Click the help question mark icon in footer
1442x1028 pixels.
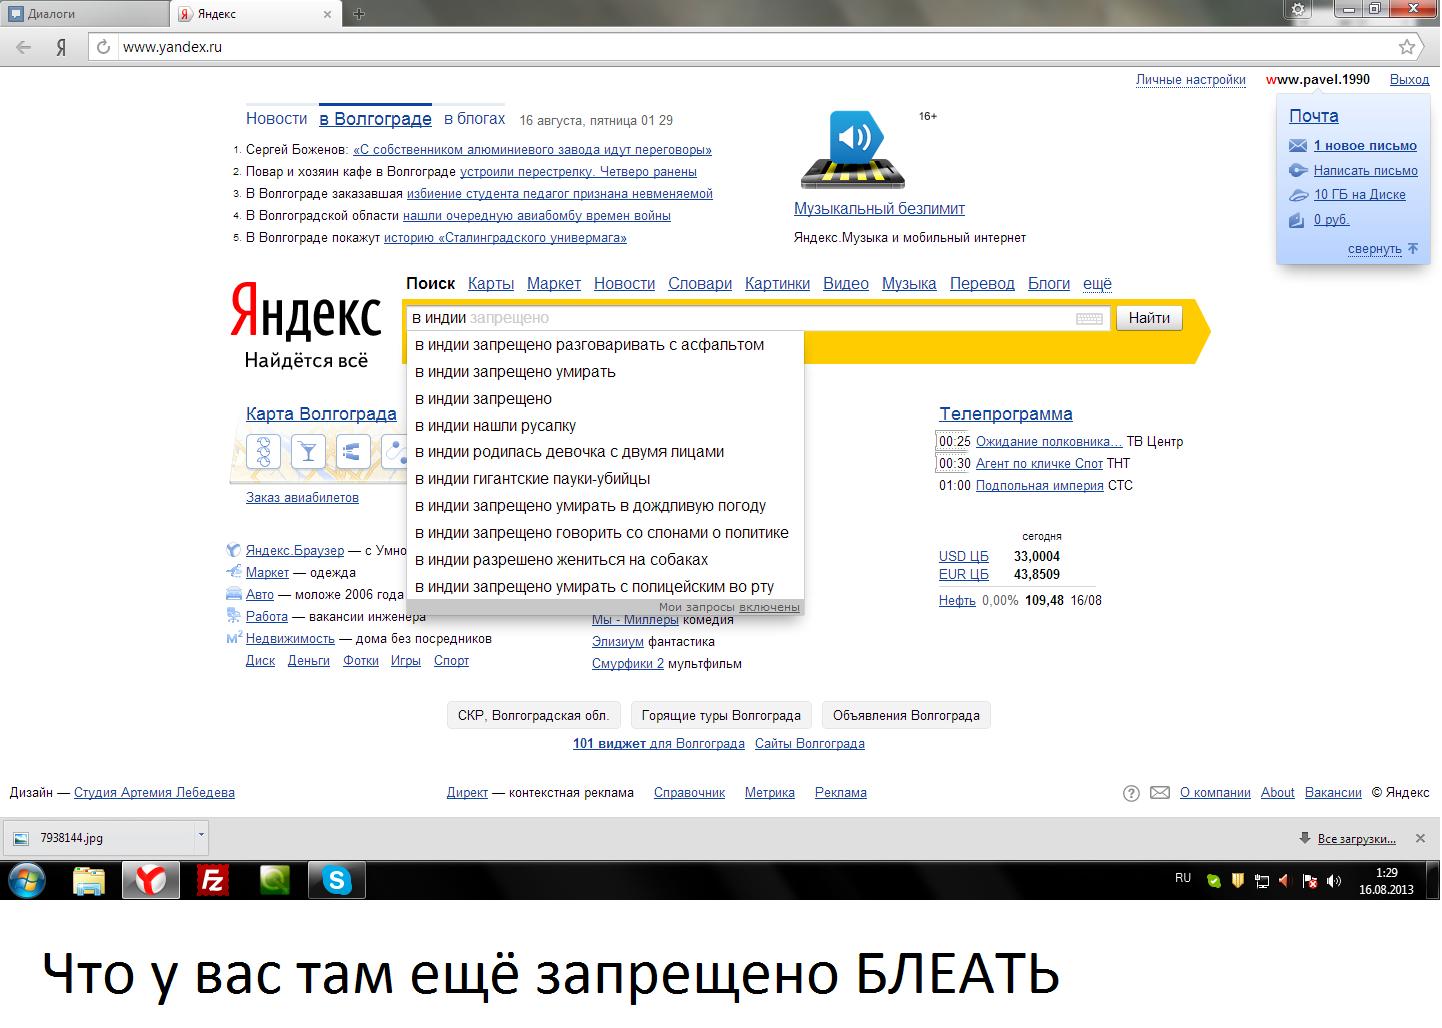coord(1131,793)
